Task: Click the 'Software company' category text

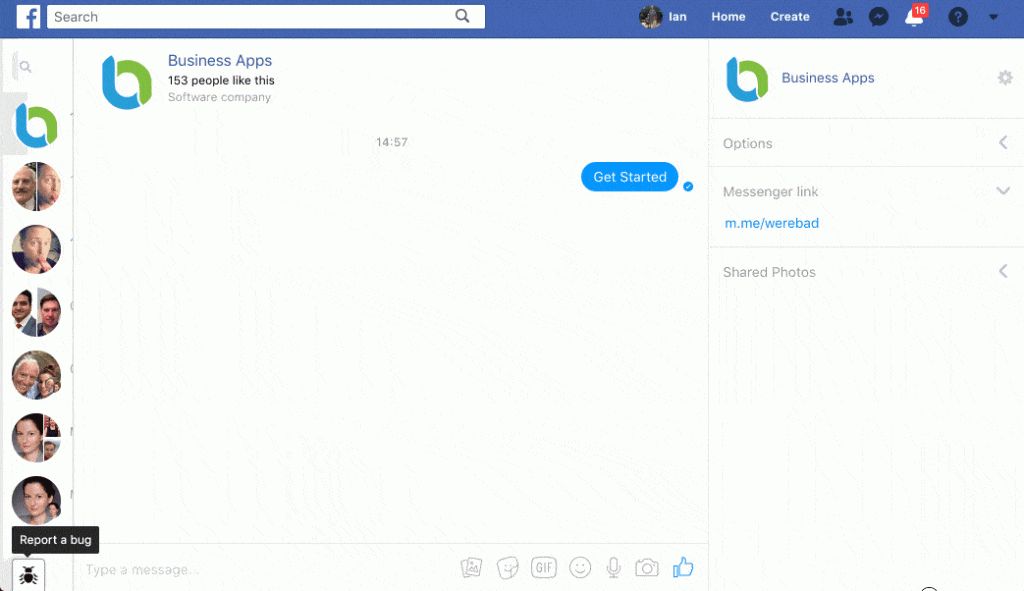Action: click(219, 97)
